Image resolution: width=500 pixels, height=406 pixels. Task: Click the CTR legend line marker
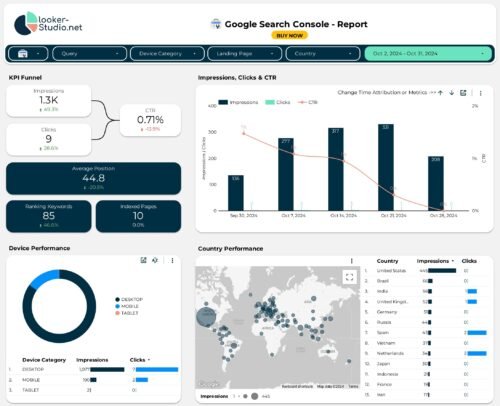click(302, 102)
